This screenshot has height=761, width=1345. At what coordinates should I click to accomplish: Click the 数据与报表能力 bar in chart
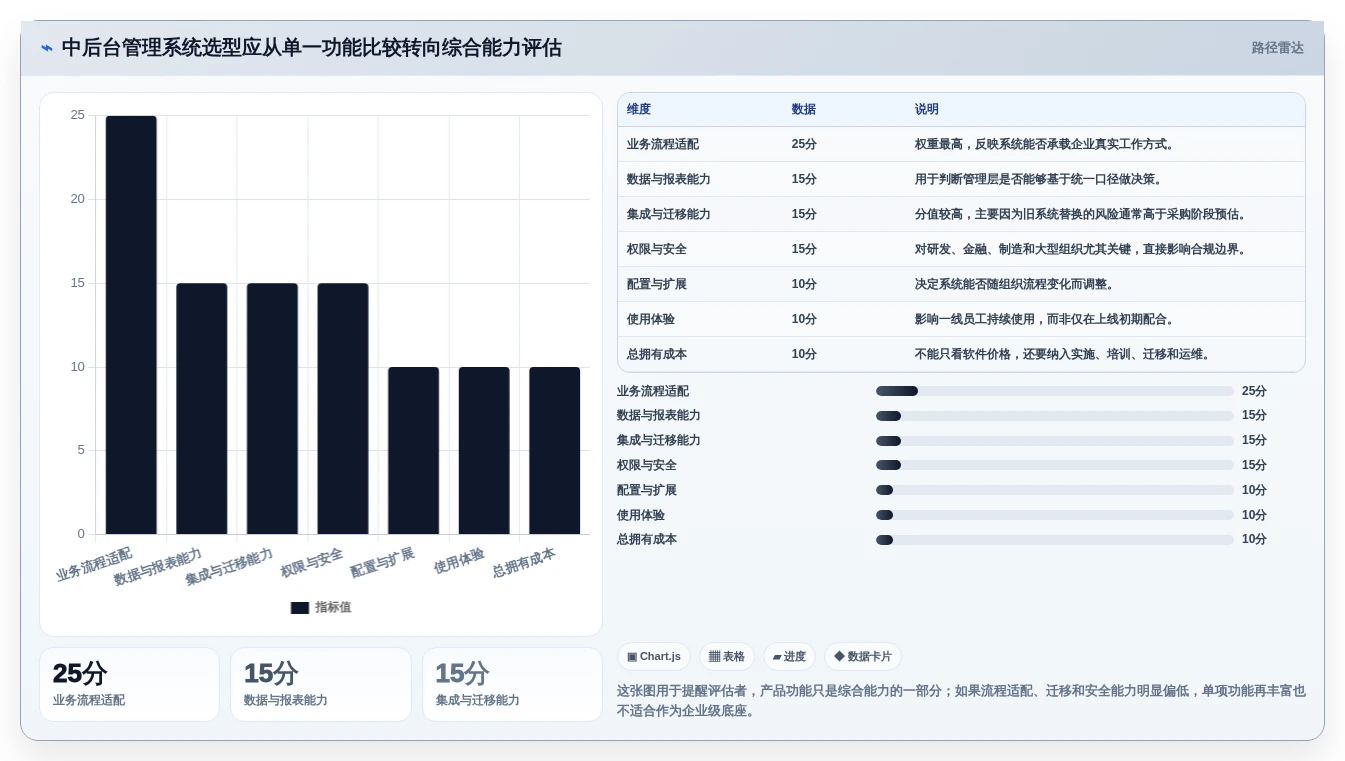tap(202, 409)
